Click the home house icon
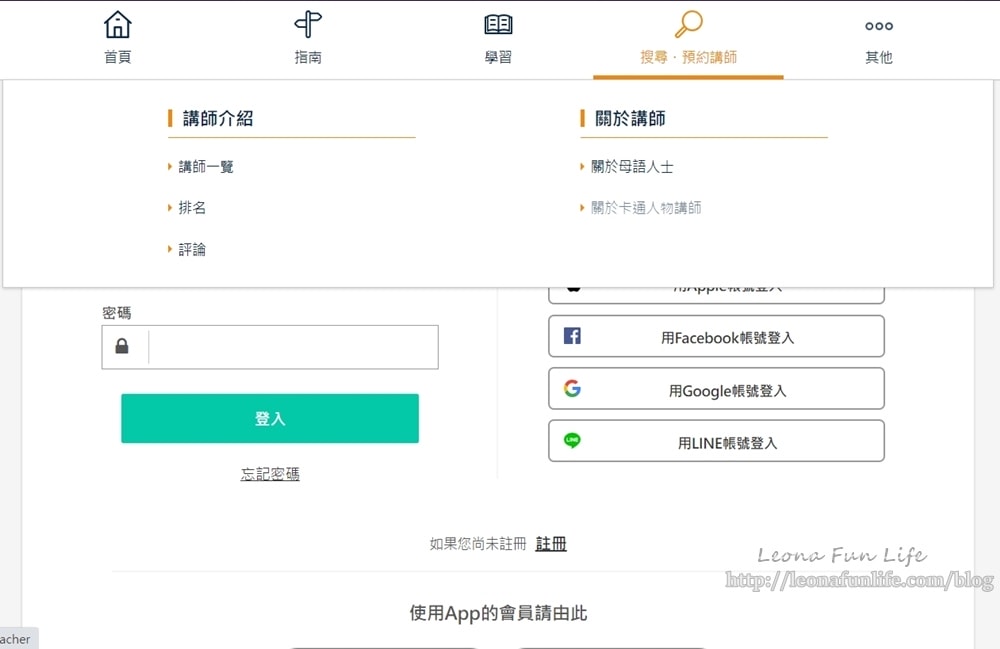 pyautogui.click(x=118, y=25)
